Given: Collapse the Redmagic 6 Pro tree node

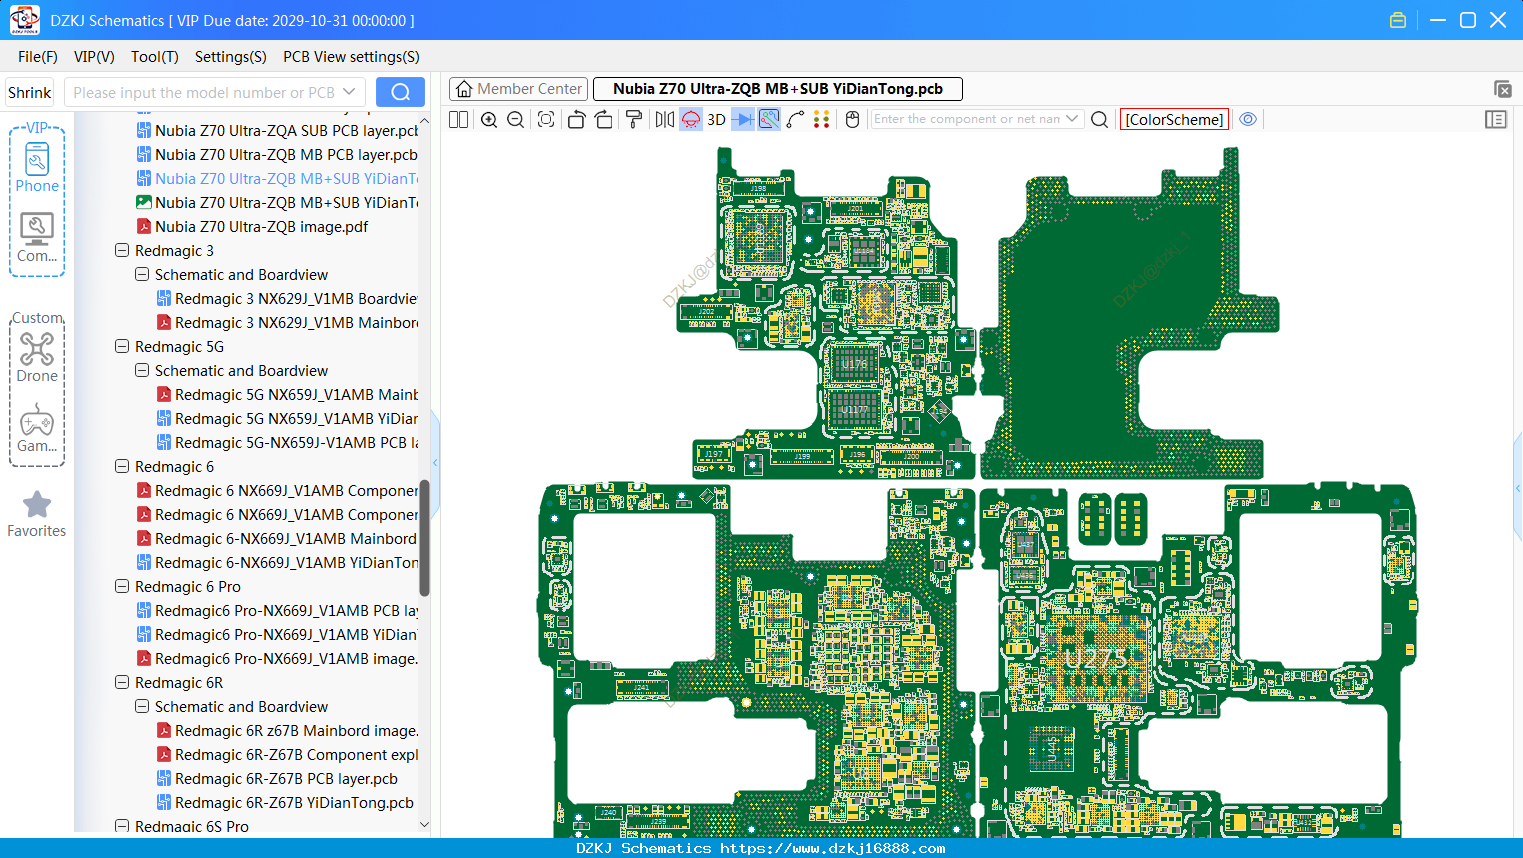Looking at the screenshot, I should 122,586.
